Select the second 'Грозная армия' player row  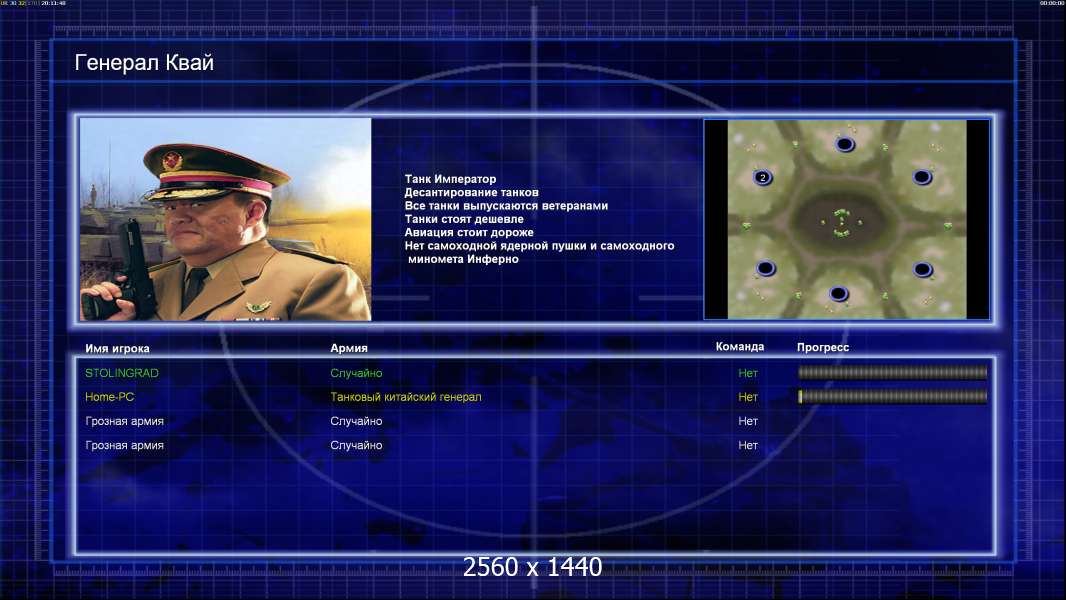coord(124,445)
